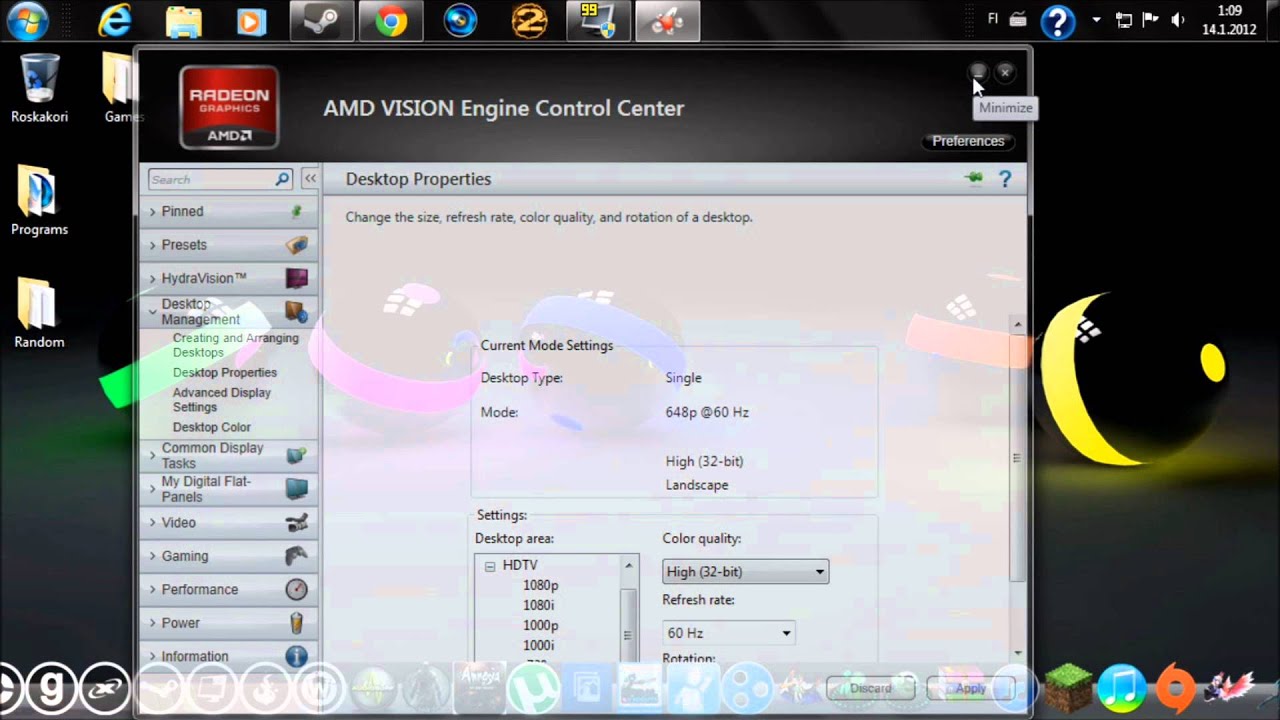Screen dimensions: 1280x720
Task: Open the Random desktop folder
Action: pyautogui.click(x=40, y=313)
